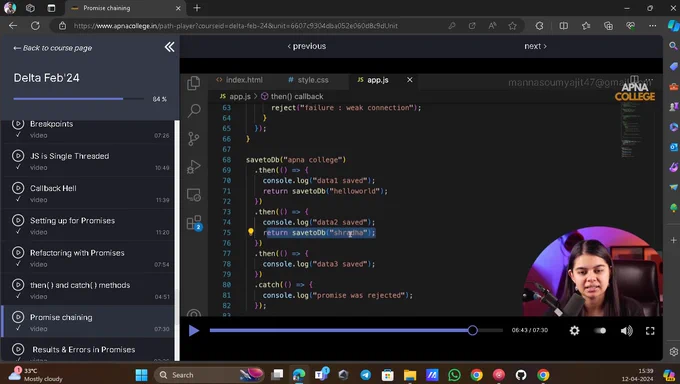Play the Promise chaining video
This screenshot has height=384, width=680.
click(x=193, y=331)
